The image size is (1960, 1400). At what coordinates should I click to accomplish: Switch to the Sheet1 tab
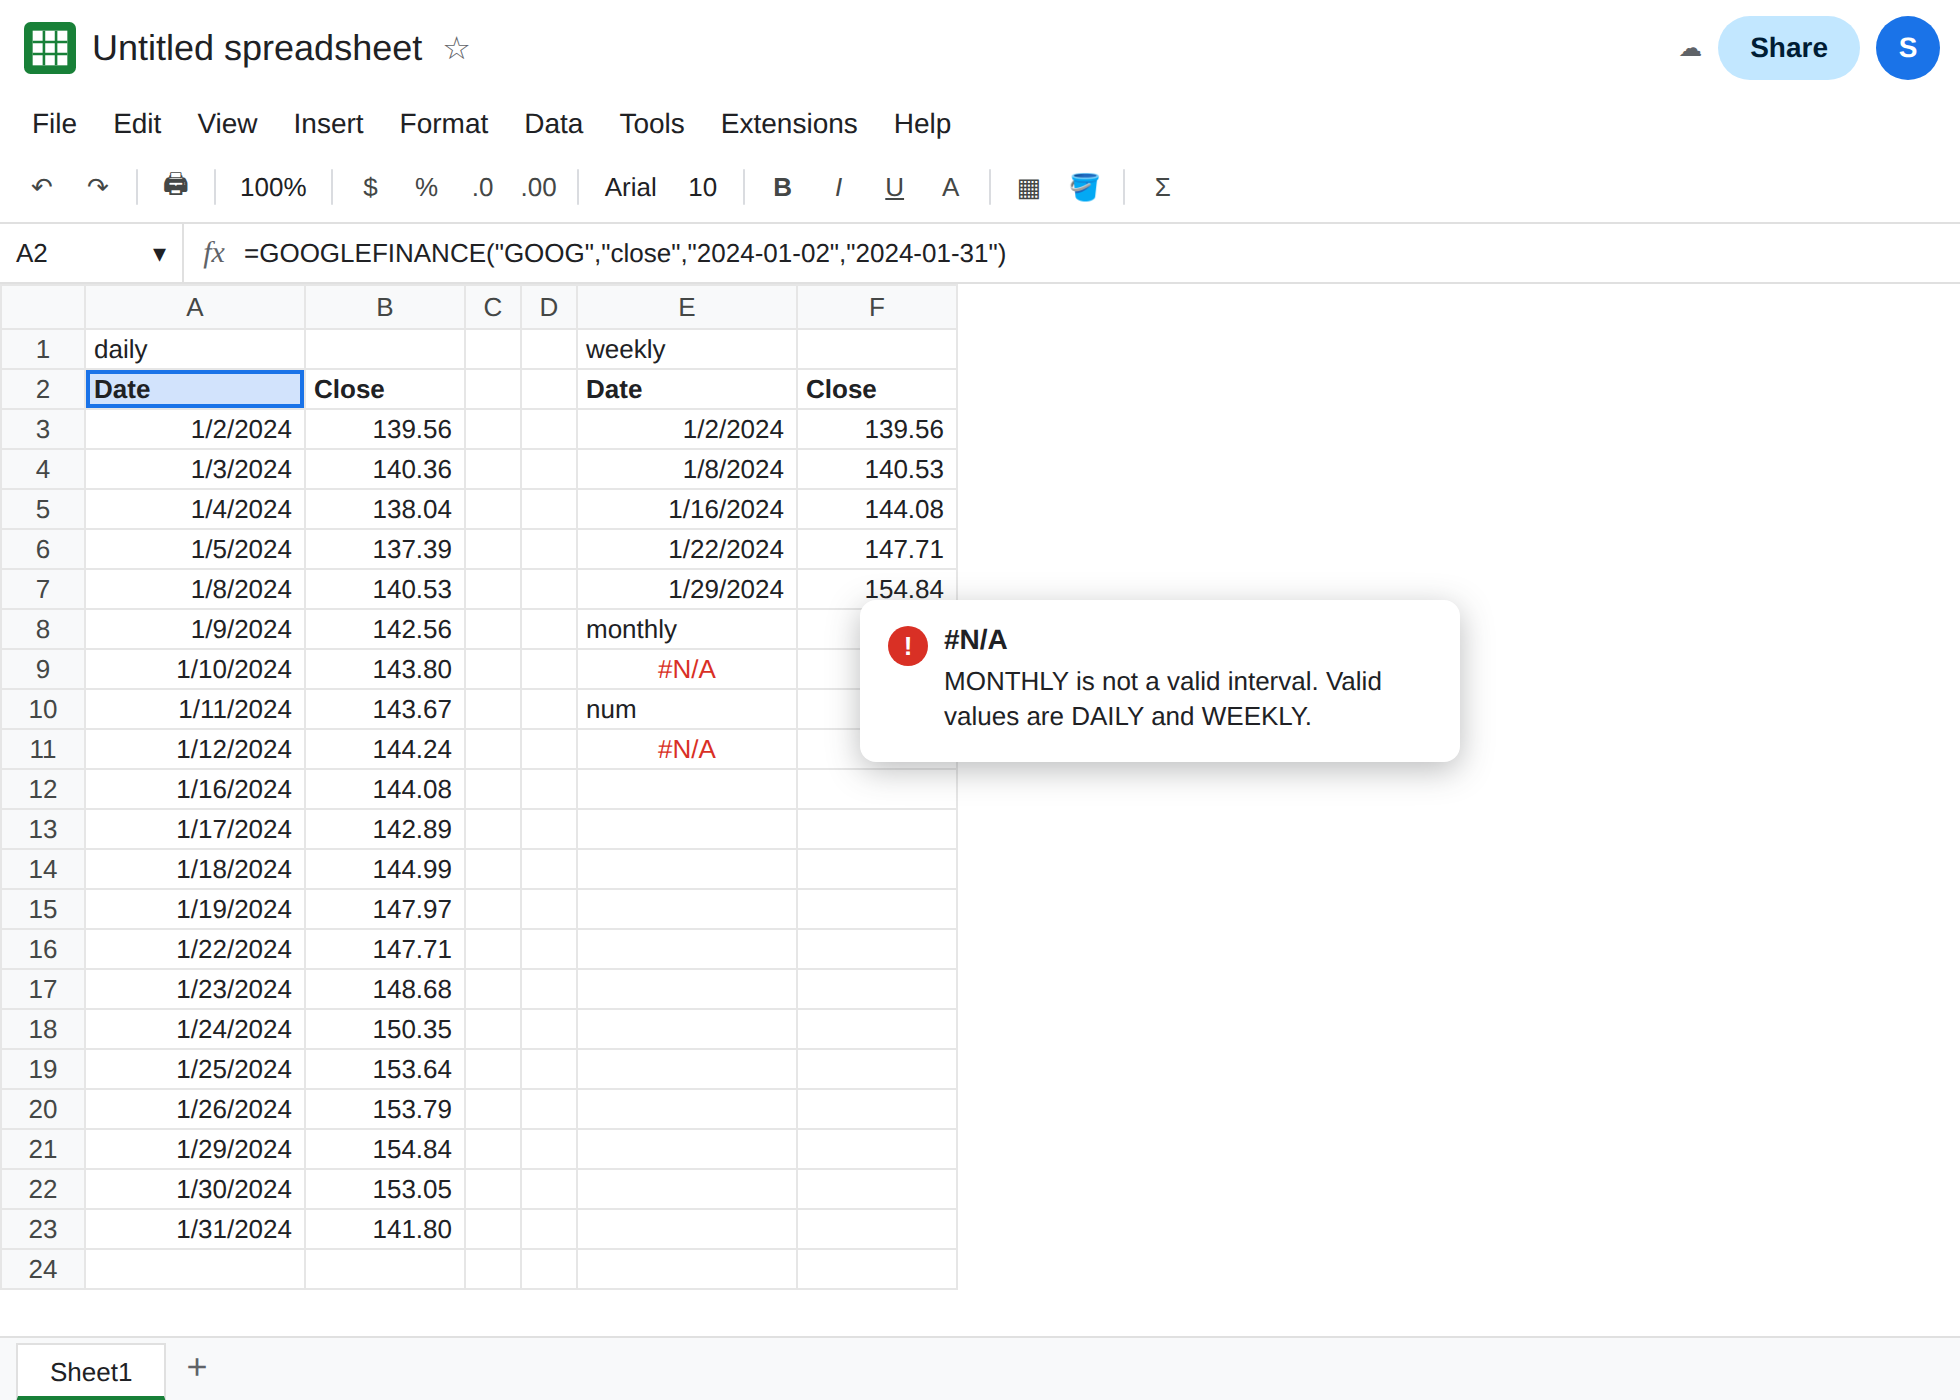[x=91, y=1371]
